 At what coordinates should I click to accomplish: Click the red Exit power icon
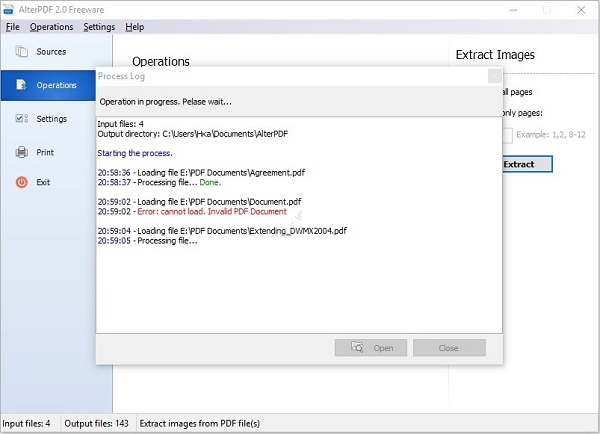tap(21, 182)
